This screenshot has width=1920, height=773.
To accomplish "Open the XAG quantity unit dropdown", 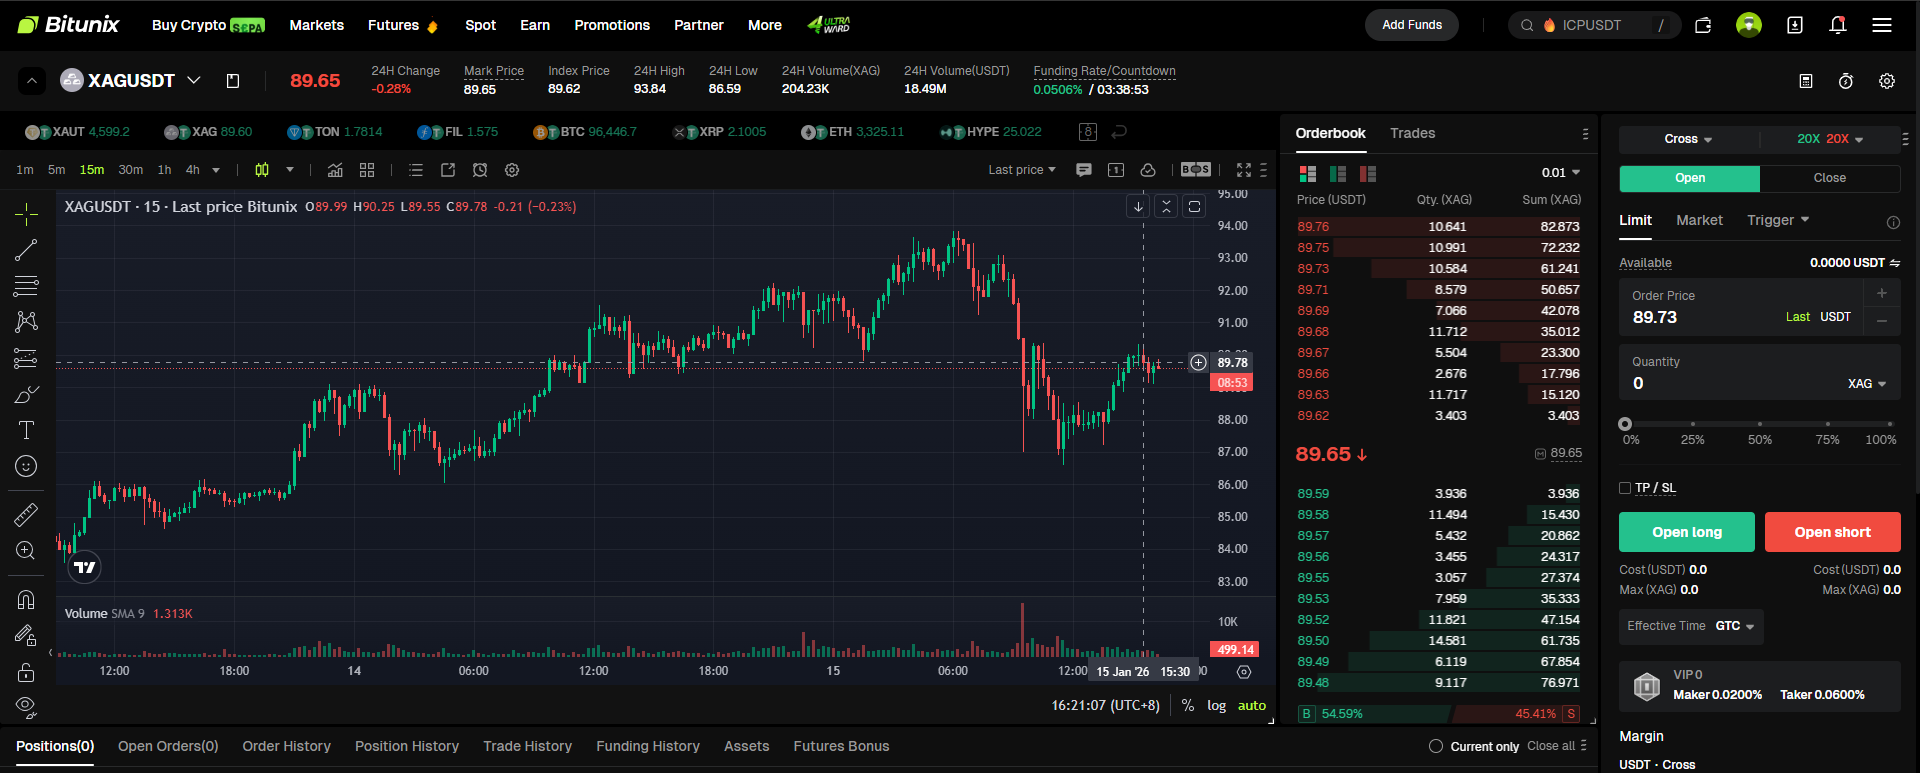I will (x=1867, y=384).
